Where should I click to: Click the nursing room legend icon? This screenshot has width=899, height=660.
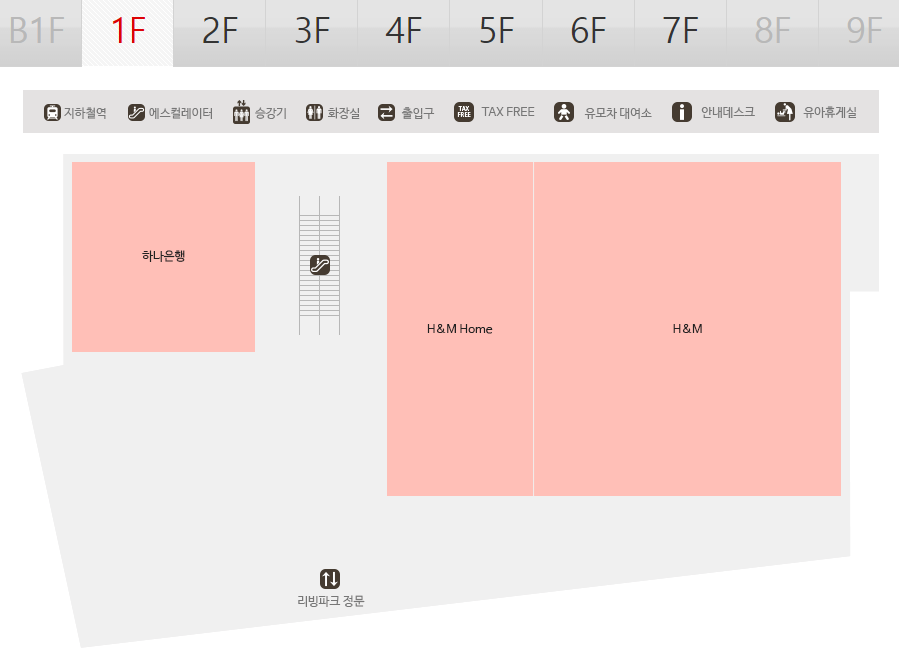pyautogui.click(x=785, y=112)
